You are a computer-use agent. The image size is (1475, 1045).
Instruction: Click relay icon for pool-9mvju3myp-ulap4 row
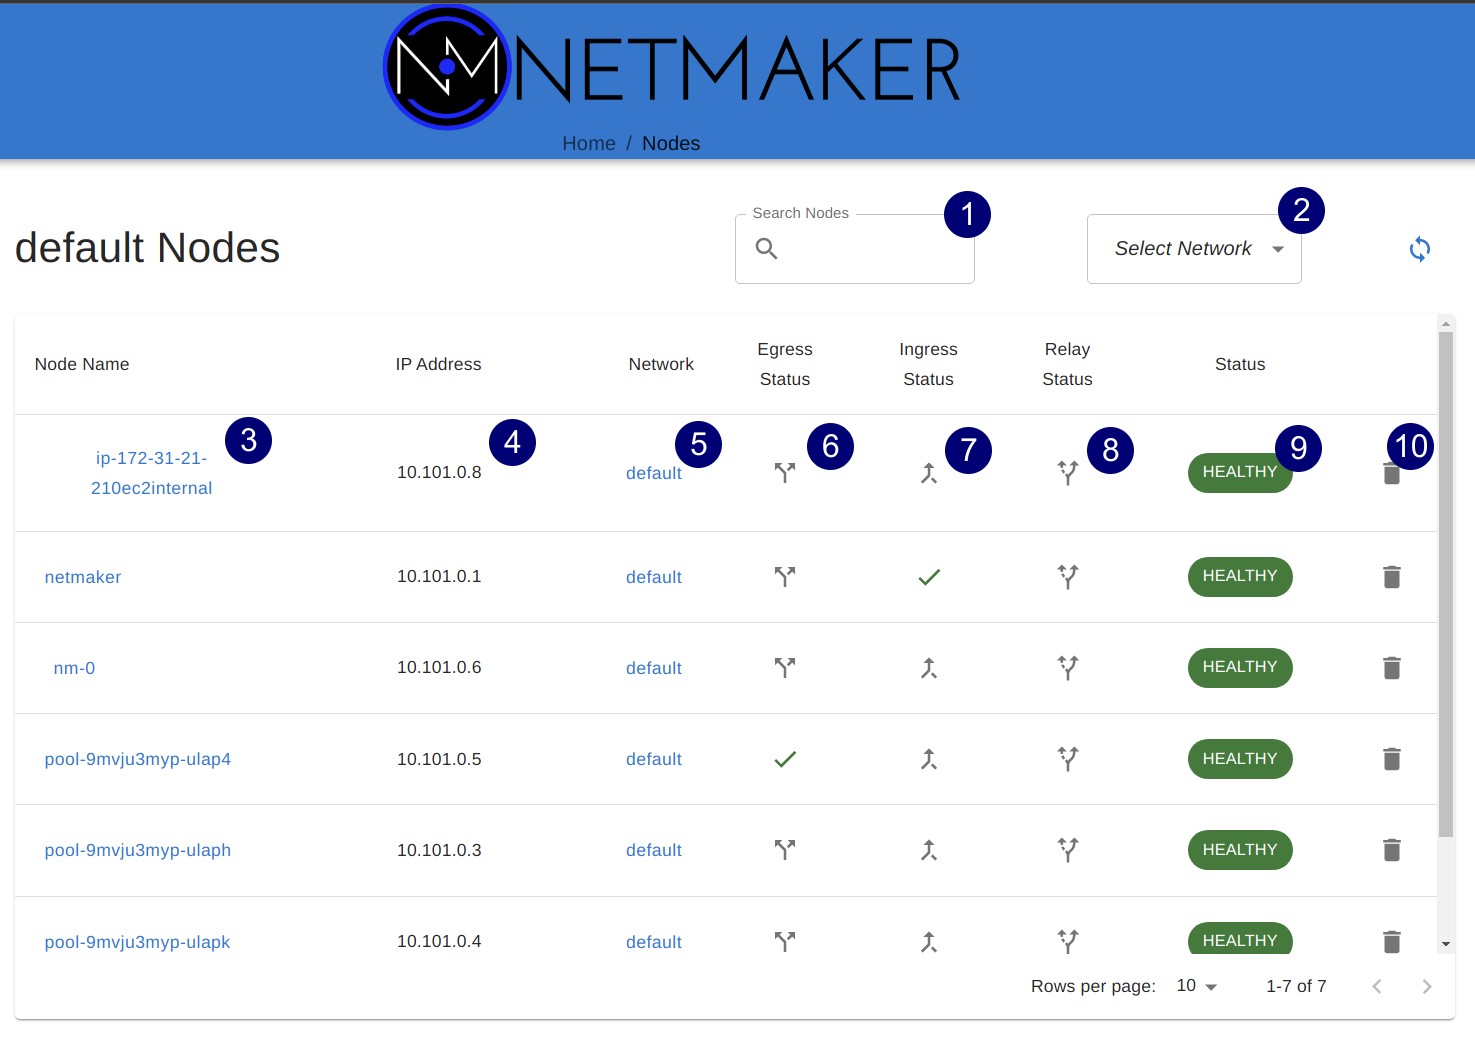click(x=1068, y=759)
